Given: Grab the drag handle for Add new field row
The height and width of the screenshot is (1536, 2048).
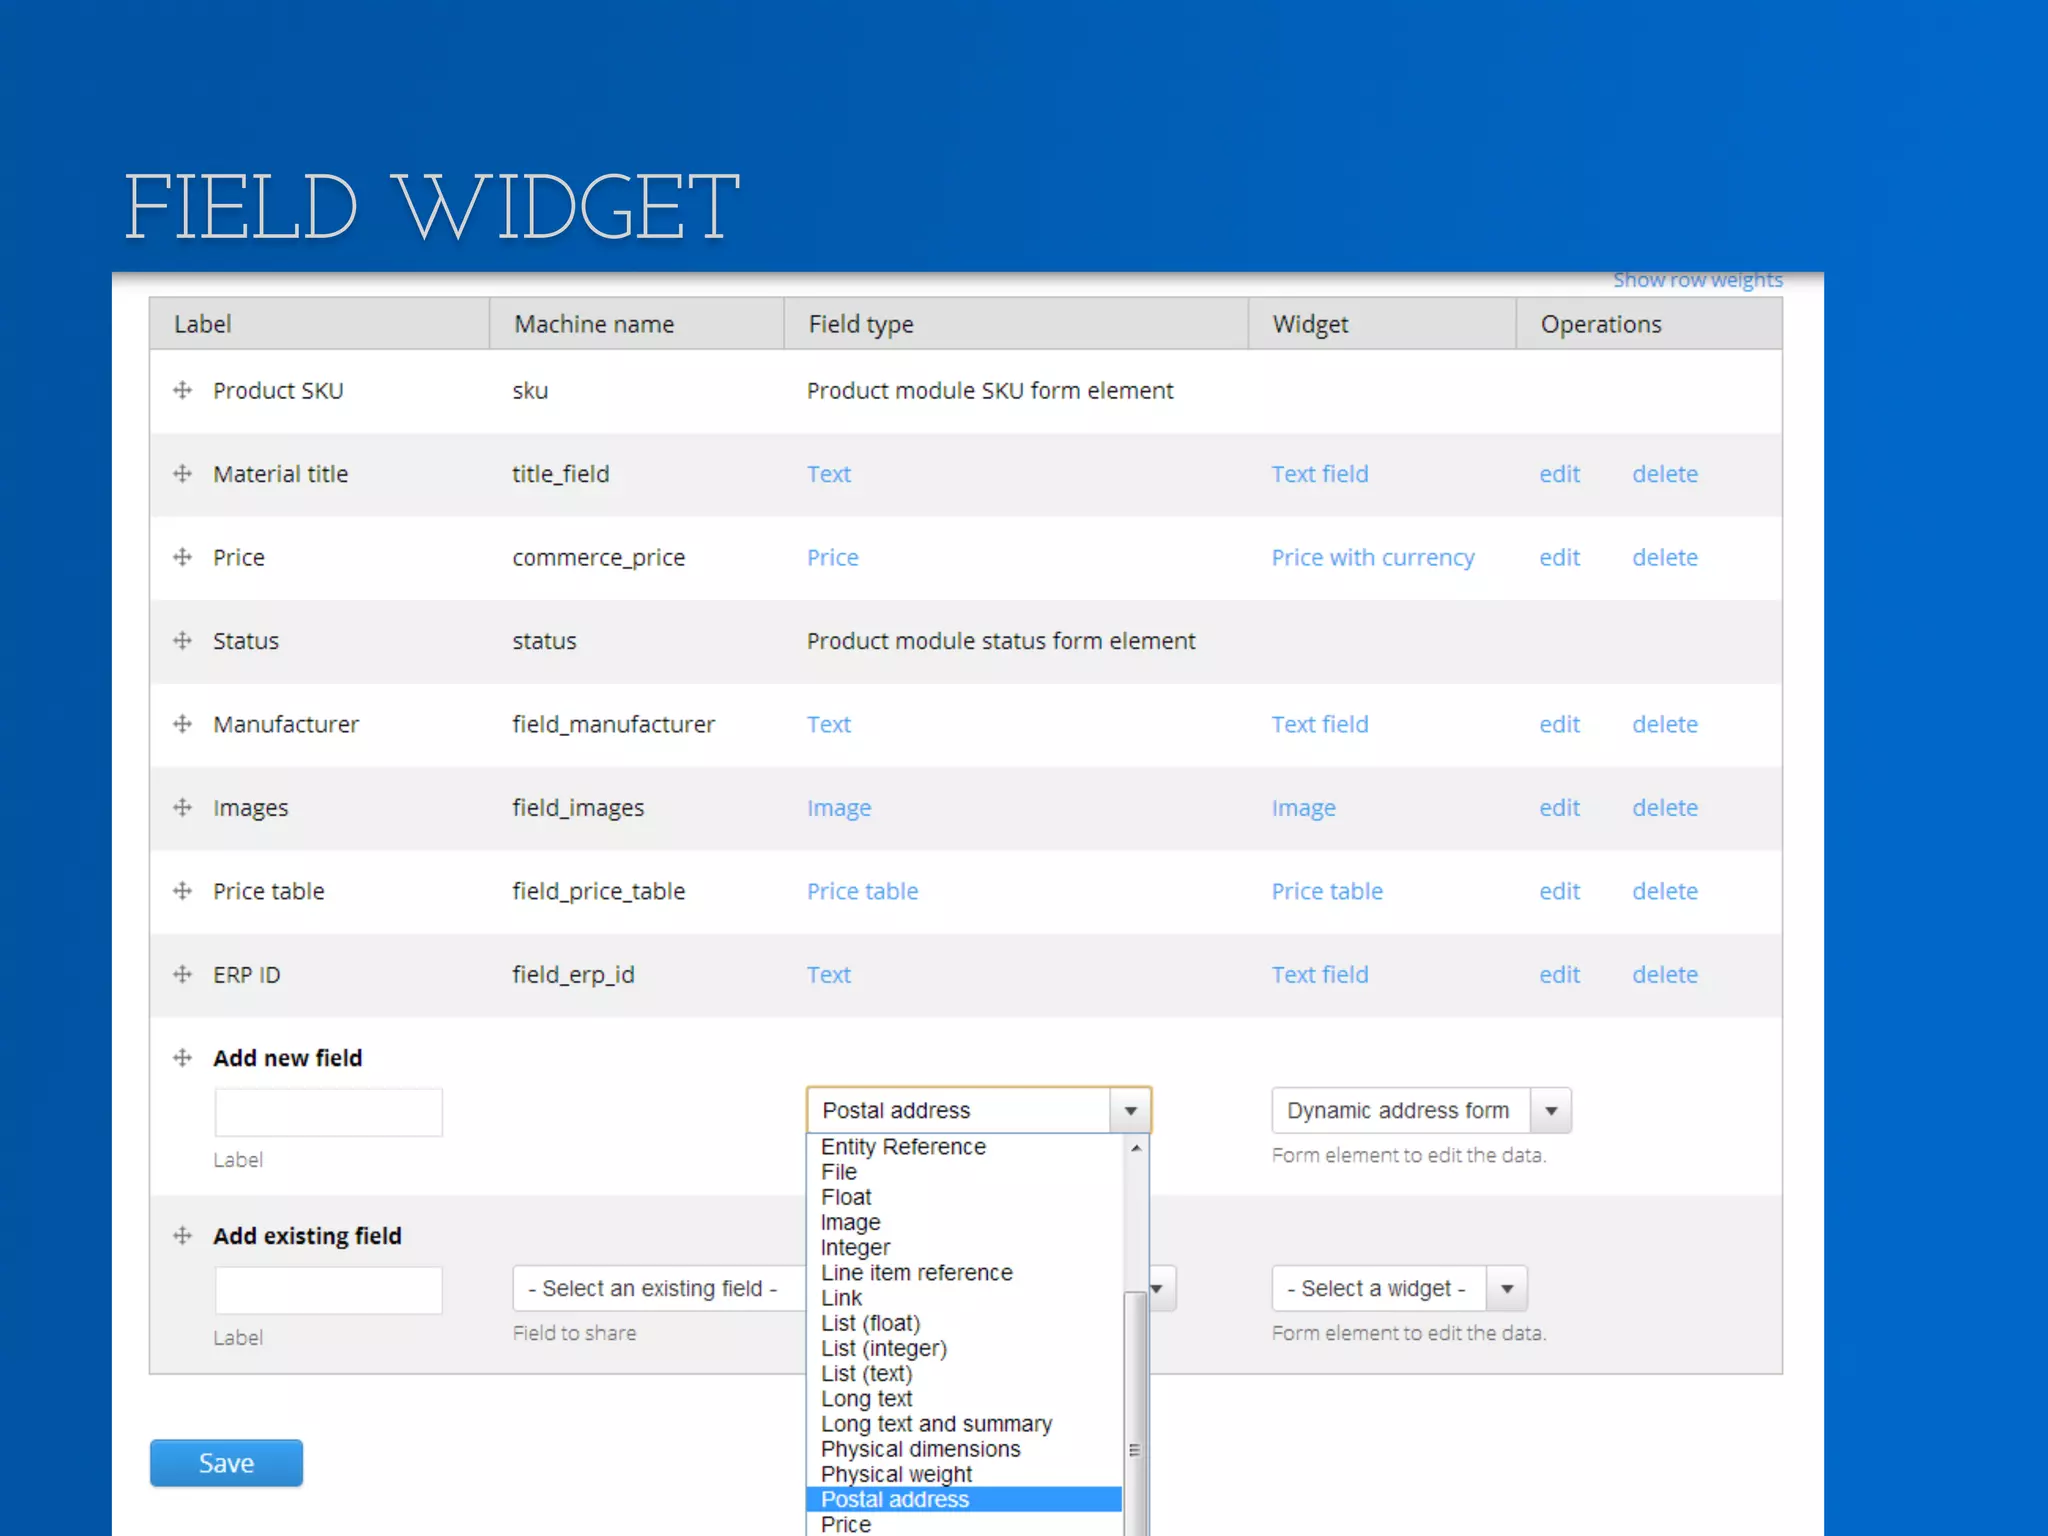Looking at the screenshot, I should 182,1057.
